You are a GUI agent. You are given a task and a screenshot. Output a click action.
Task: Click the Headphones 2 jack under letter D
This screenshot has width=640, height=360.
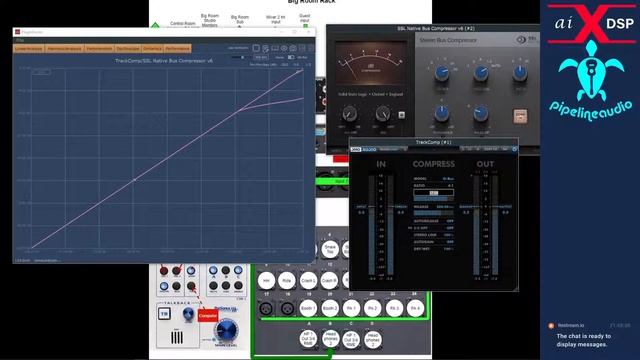(x=373, y=339)
